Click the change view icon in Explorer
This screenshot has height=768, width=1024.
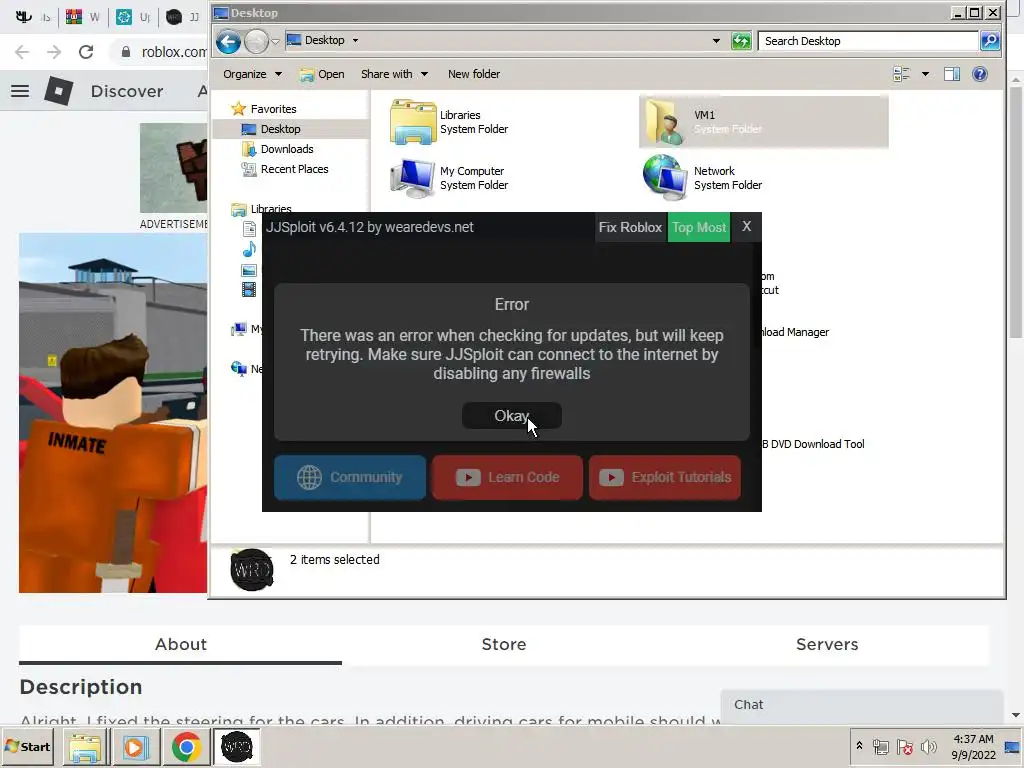coord(902,74)
